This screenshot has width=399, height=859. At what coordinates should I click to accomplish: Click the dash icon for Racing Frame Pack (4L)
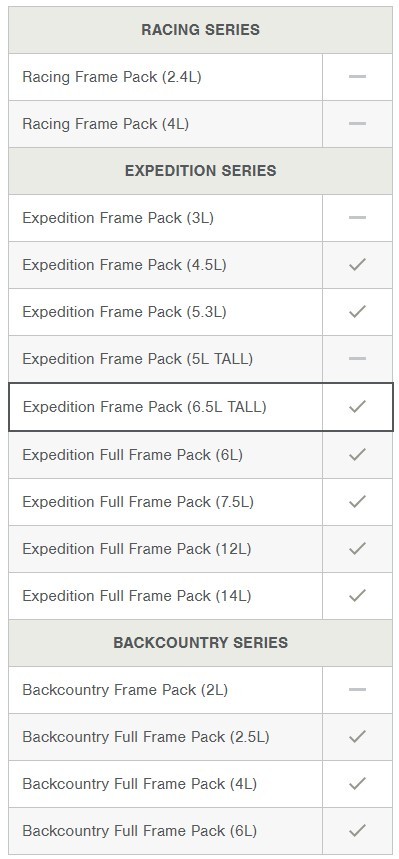(357, 124)
